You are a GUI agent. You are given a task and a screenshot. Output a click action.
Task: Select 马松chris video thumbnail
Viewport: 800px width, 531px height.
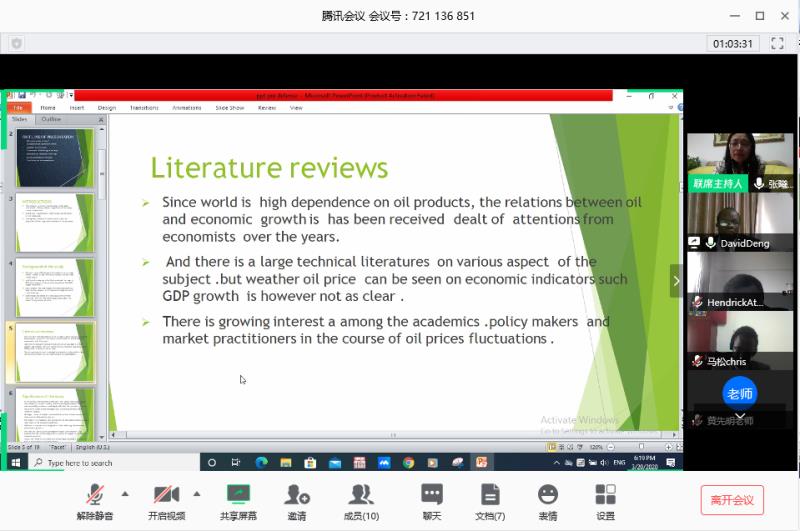pyautogui.click(x=740, y=340)
